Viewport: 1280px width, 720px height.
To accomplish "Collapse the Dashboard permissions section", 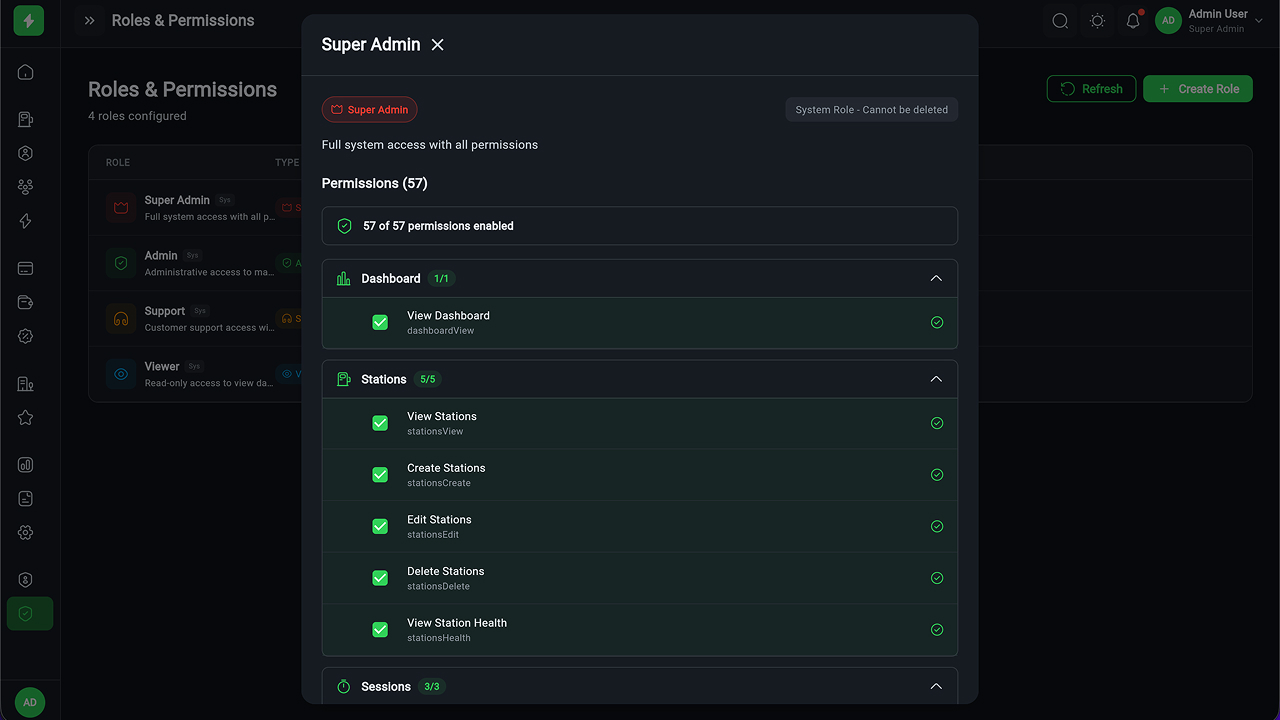I will click(936, 279).
